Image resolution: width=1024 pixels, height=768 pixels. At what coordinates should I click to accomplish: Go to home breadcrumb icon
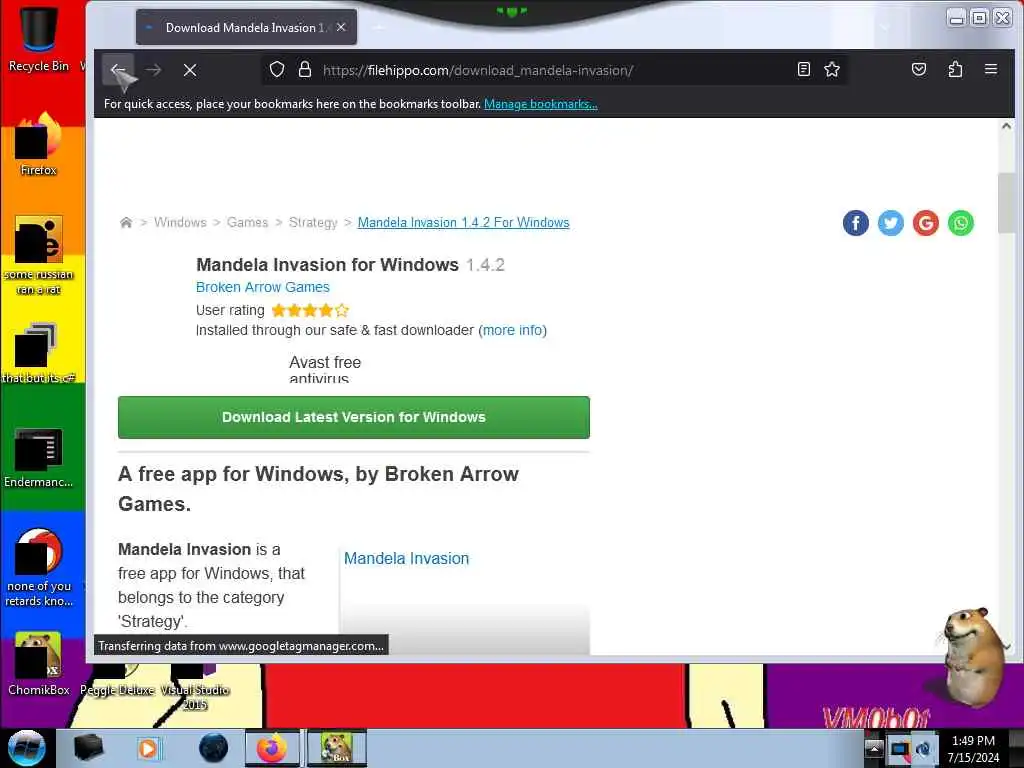[x=126, y=223]
